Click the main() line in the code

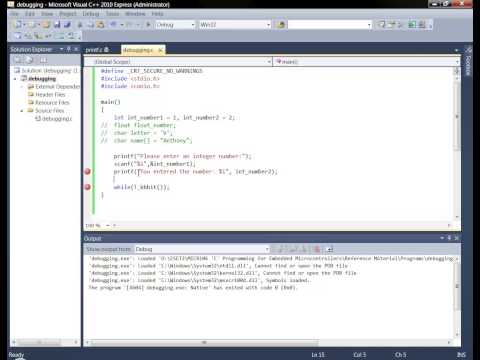(110, 102)
